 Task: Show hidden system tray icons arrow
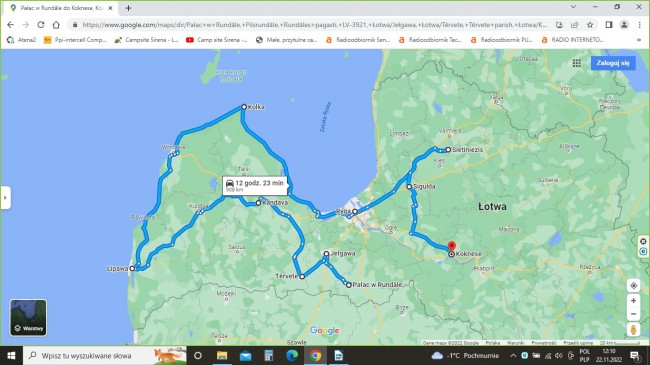point(513,355)
